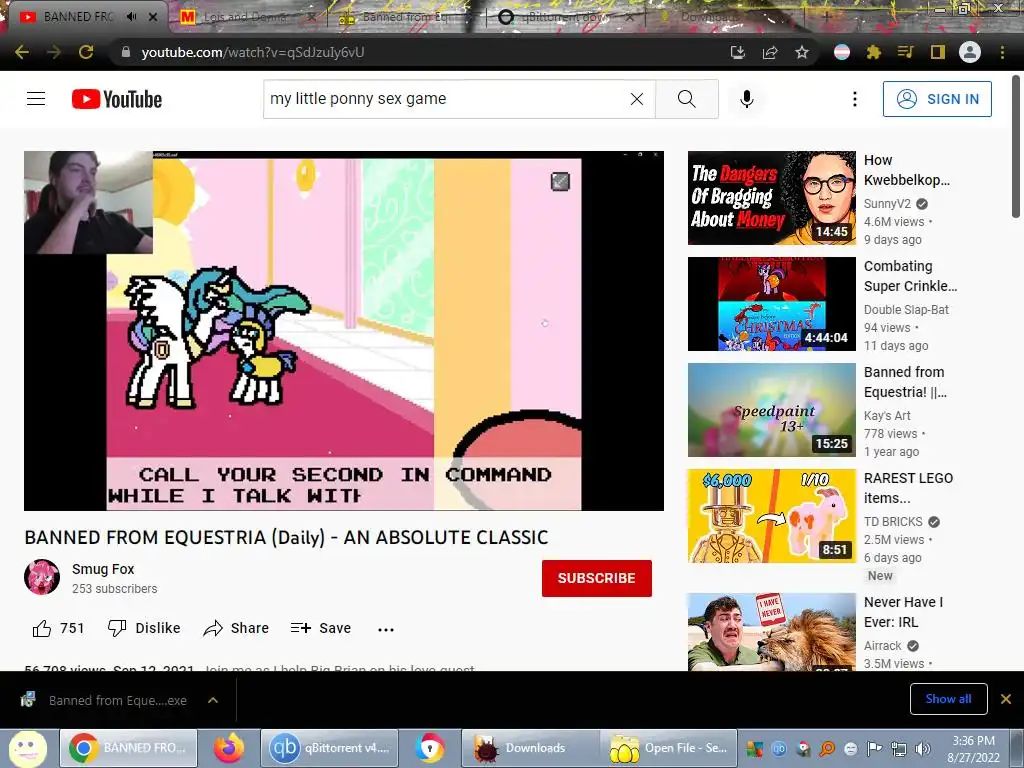
Task: Click the Dislike button
Action: click(144, 628)
